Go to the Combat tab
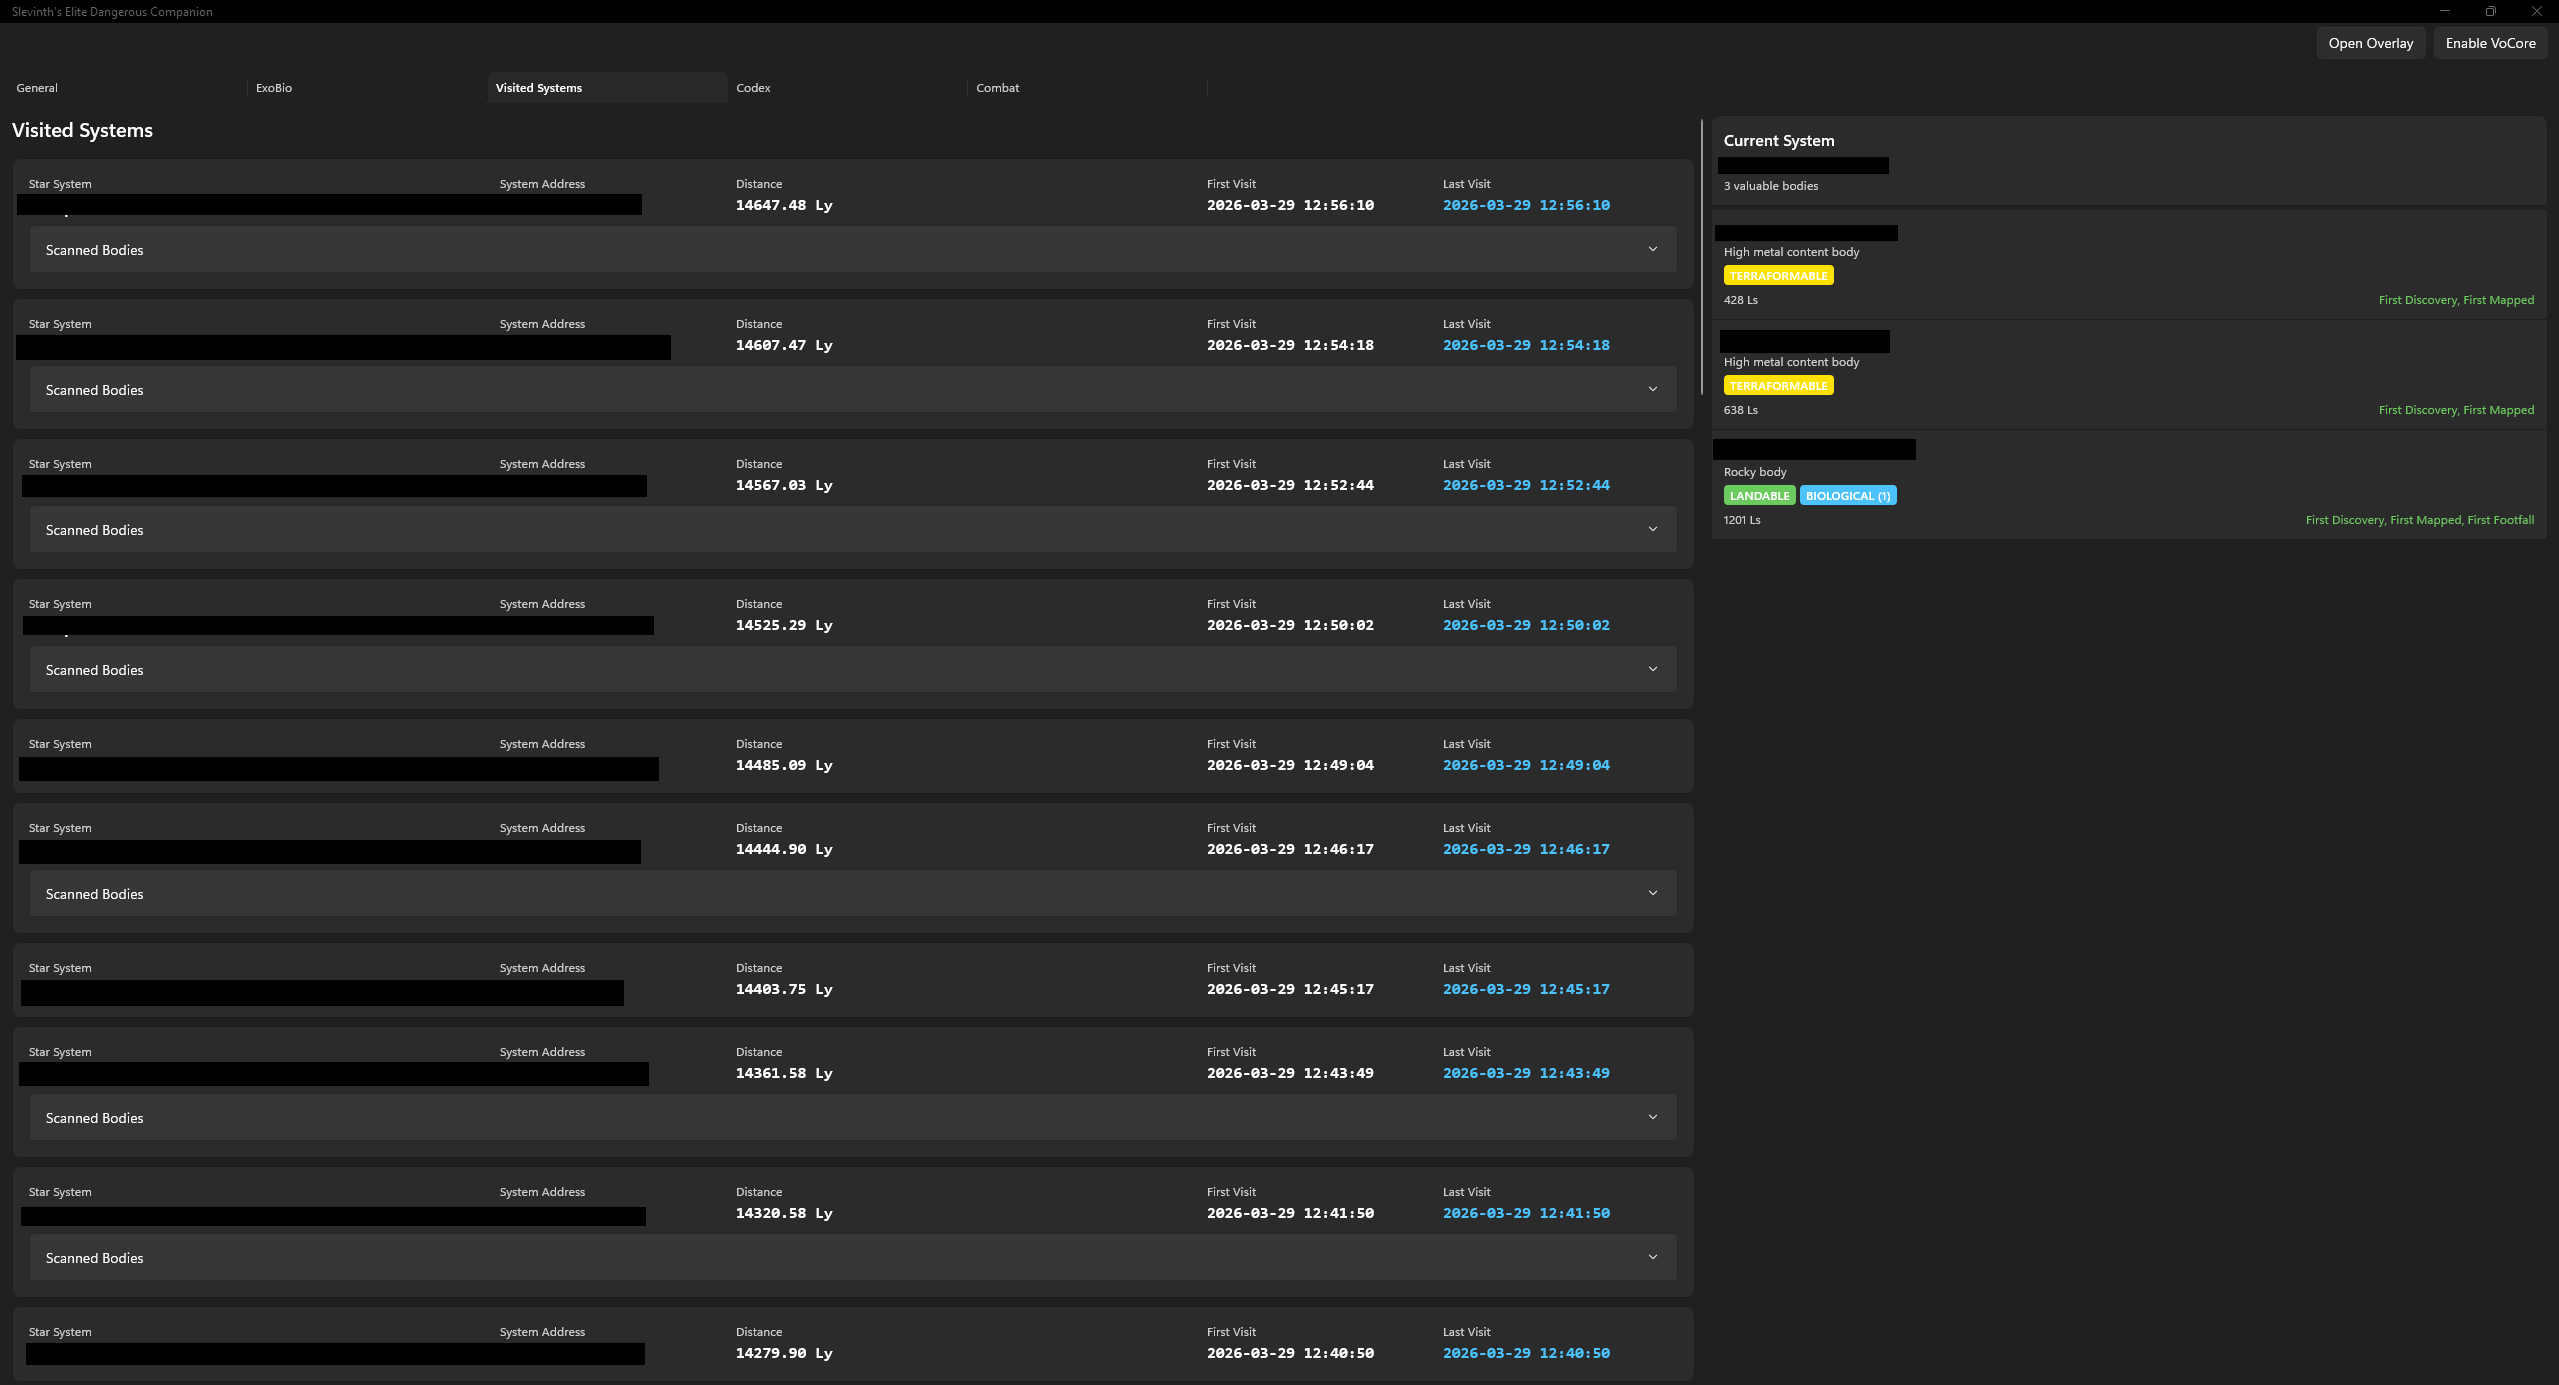The height and width of the screenshot is (1385, 2559). click(997, 88)
